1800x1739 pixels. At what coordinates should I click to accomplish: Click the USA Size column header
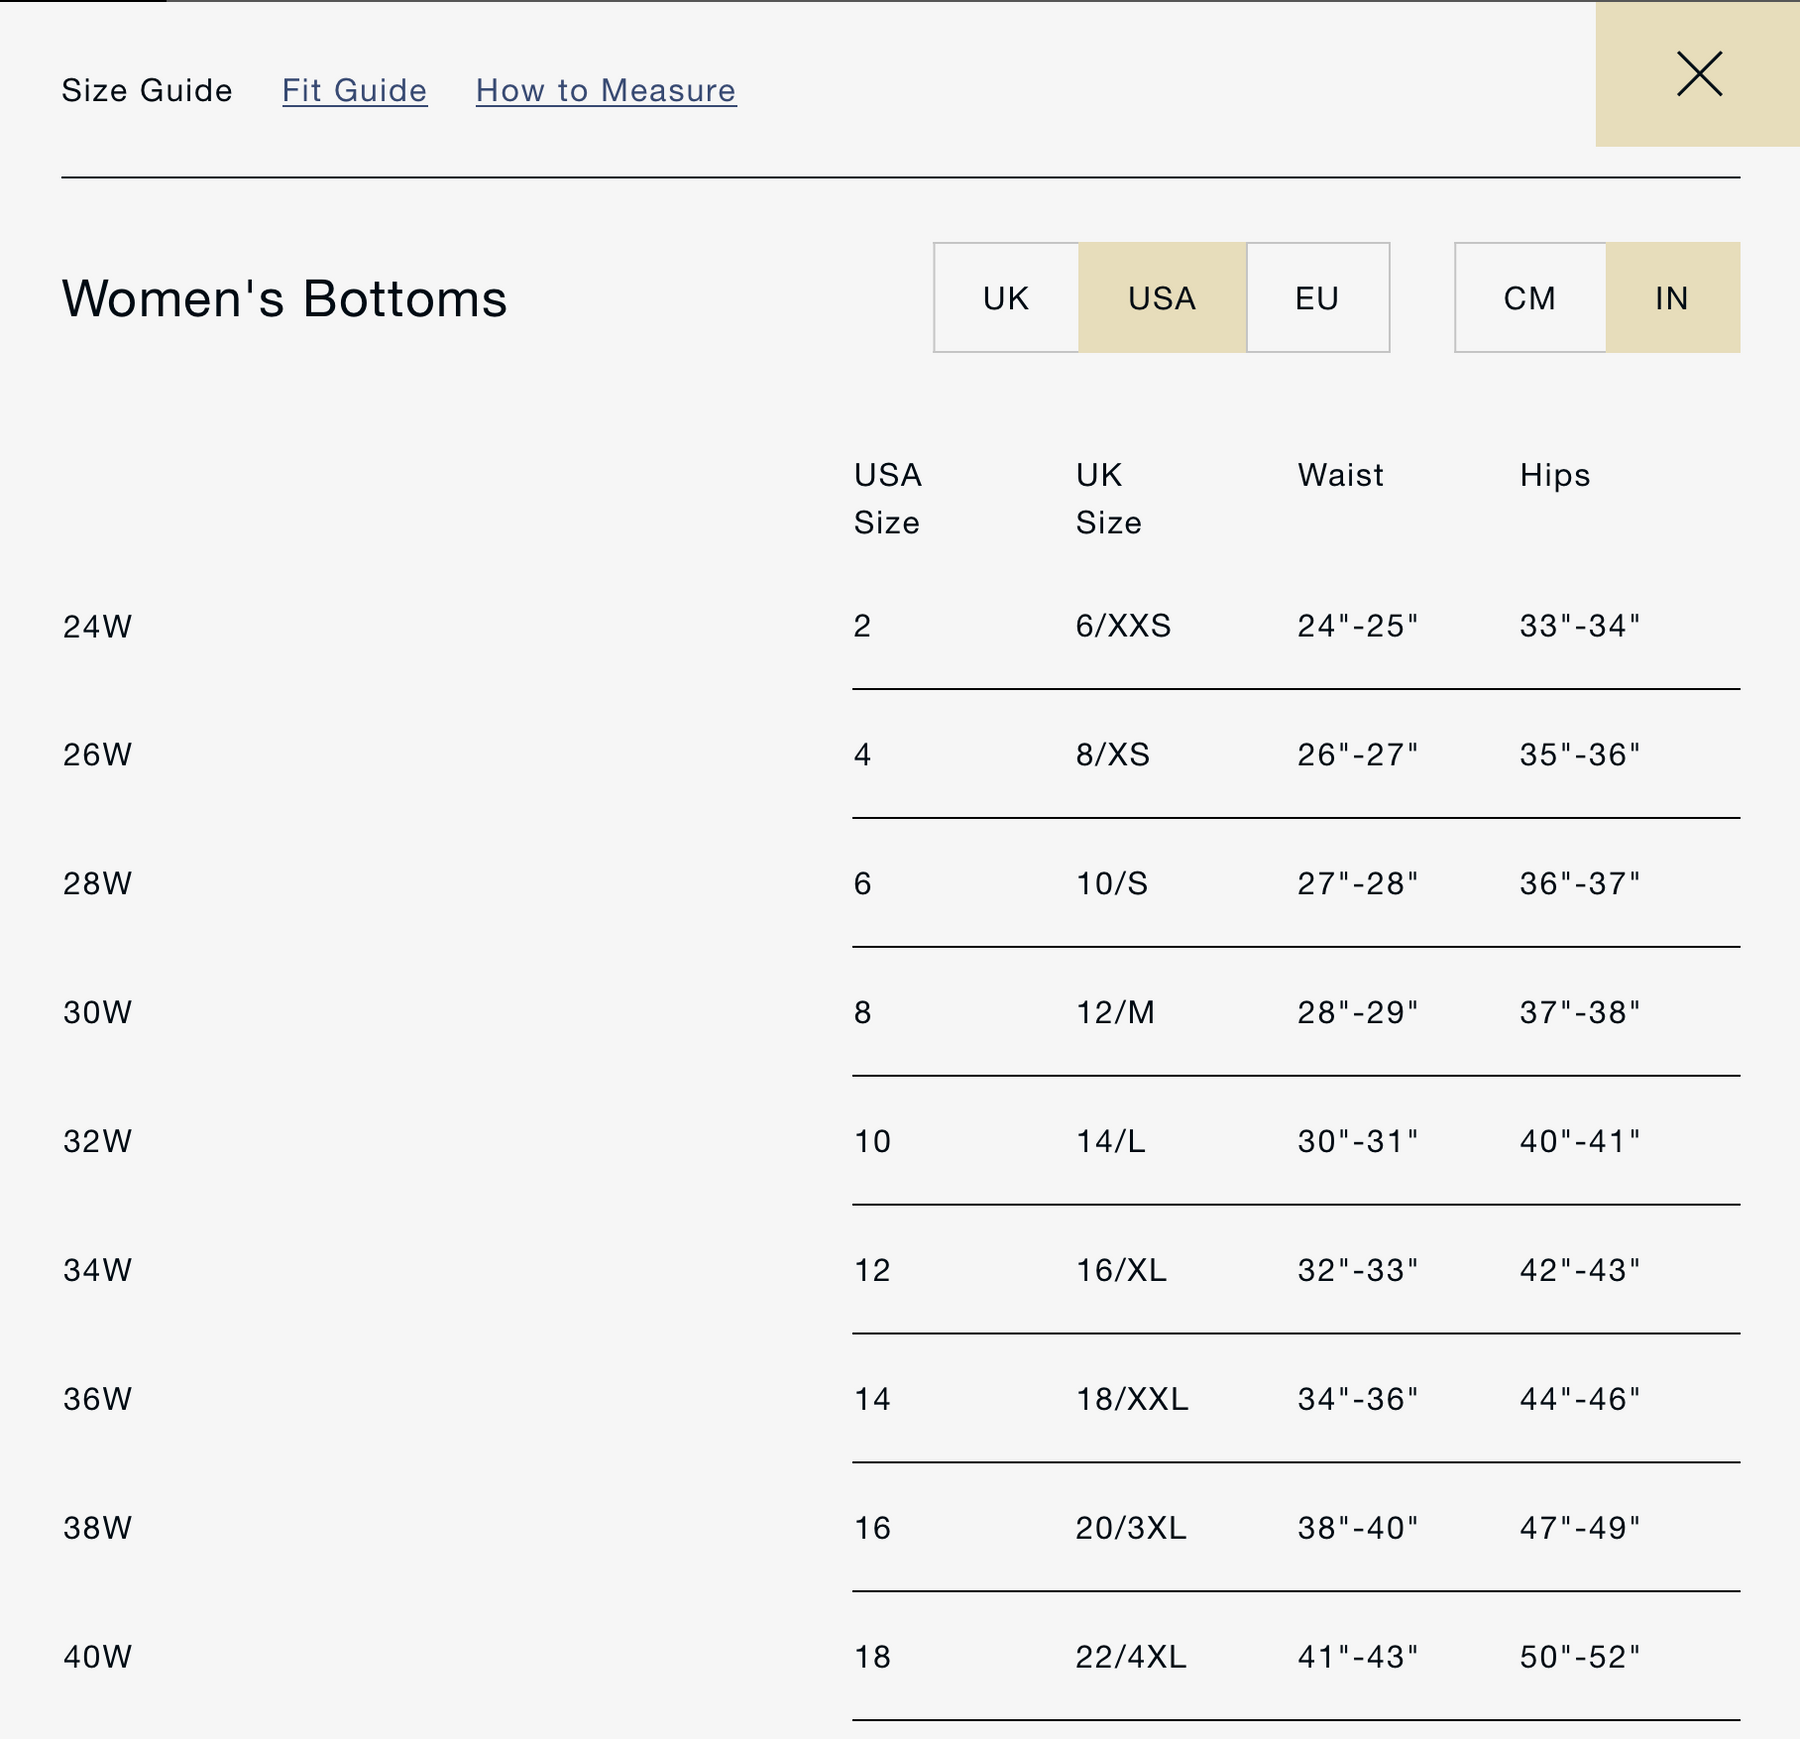coord(887,498)
